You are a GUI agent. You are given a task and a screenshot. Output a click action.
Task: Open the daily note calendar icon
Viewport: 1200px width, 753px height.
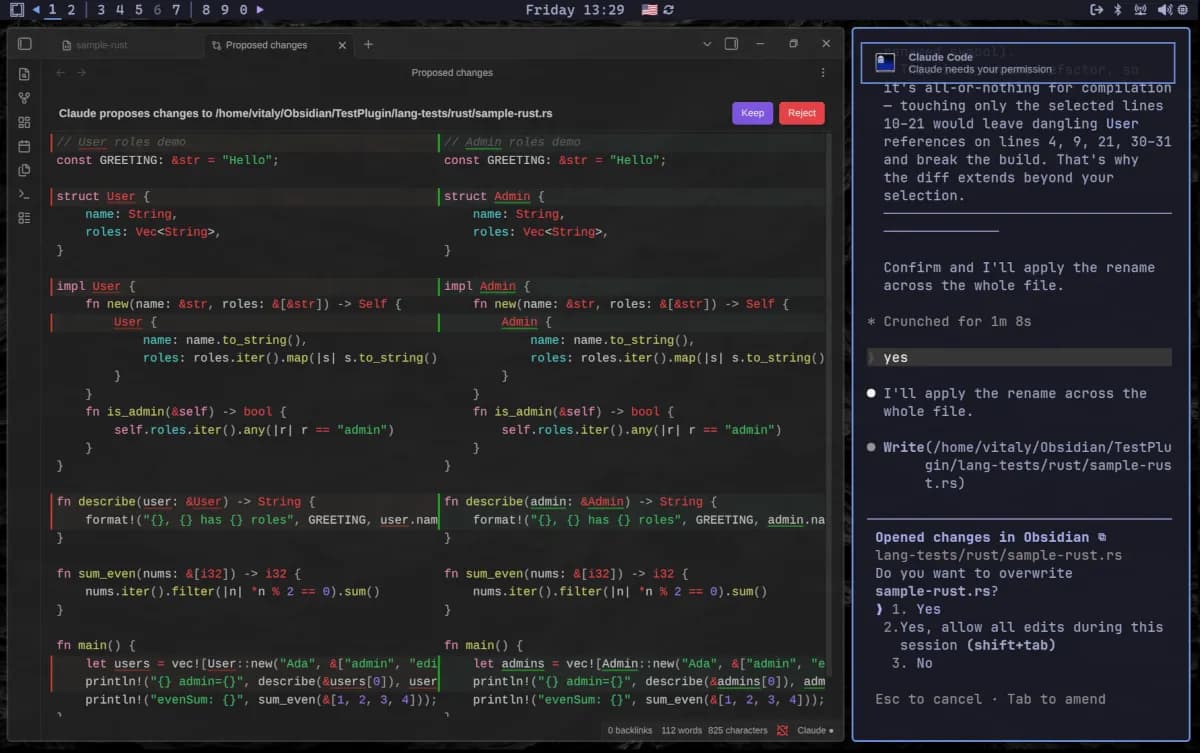point(24,146)
